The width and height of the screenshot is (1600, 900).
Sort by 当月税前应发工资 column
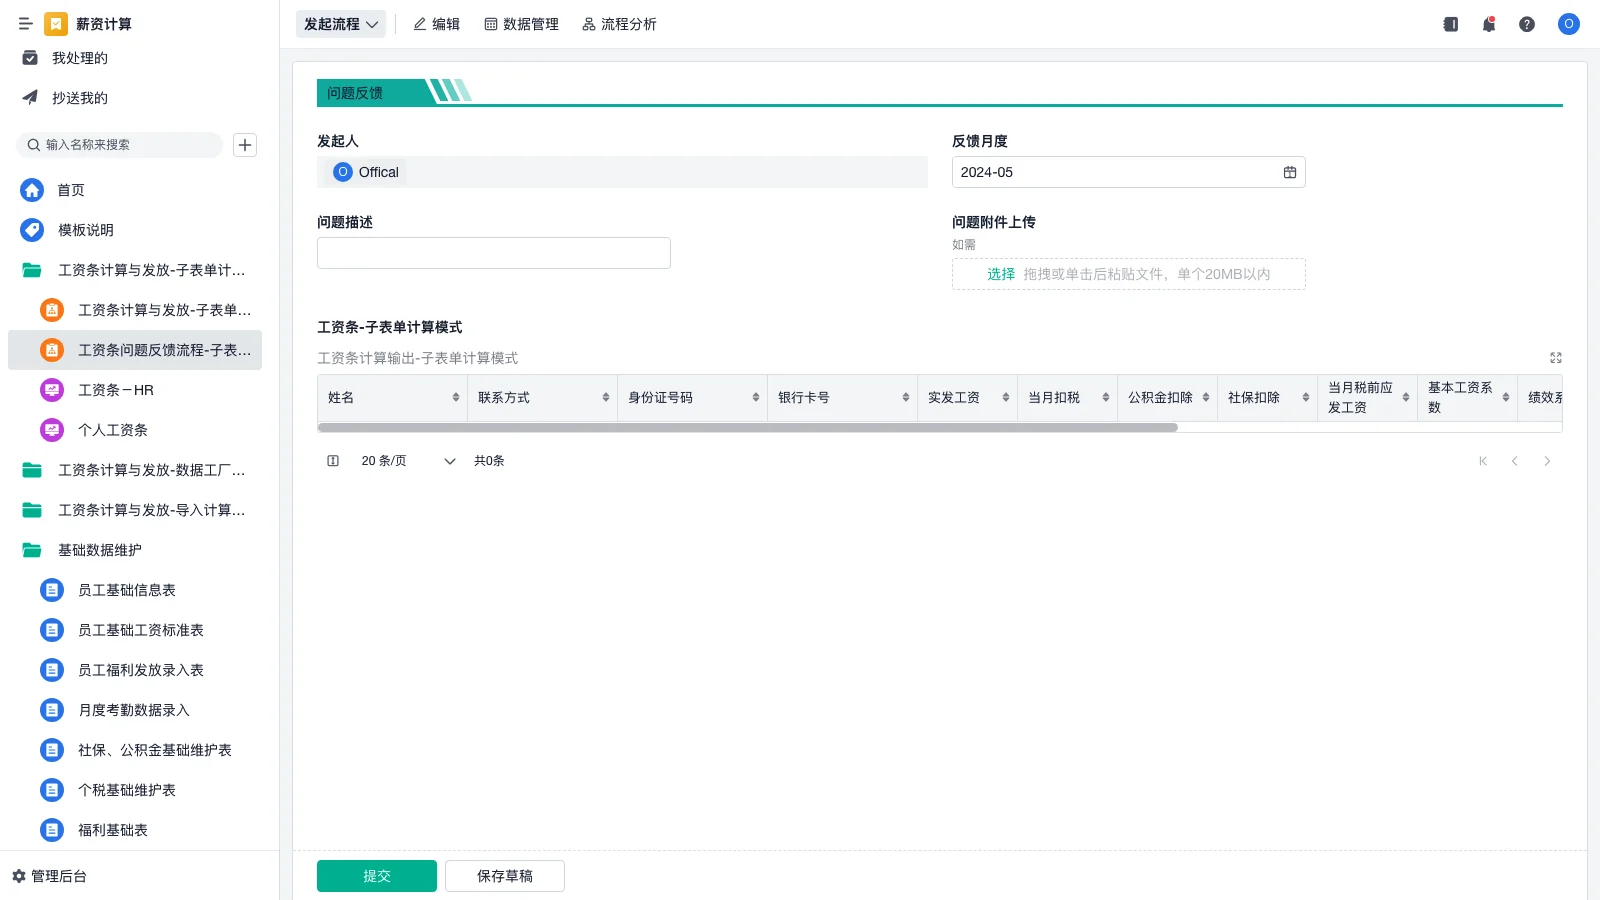(1406, 397)
